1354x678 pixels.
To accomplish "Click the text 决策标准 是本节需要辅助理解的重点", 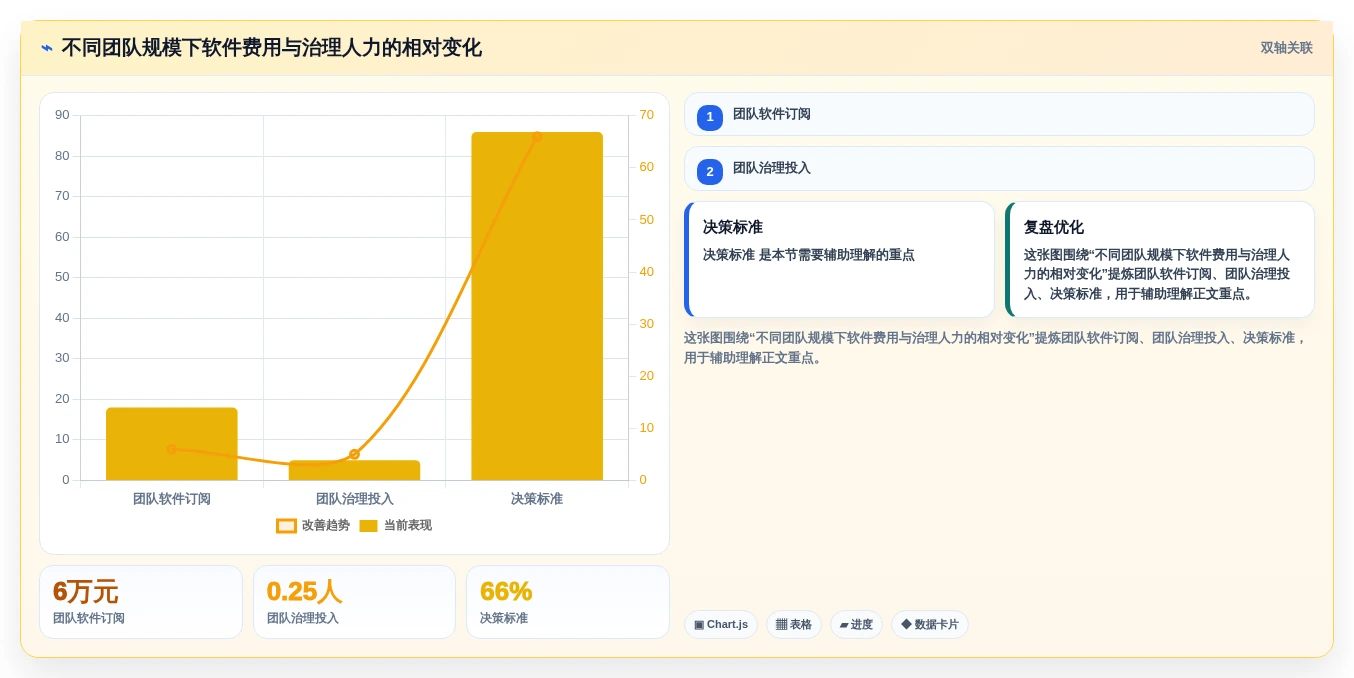I will point(809,255).
